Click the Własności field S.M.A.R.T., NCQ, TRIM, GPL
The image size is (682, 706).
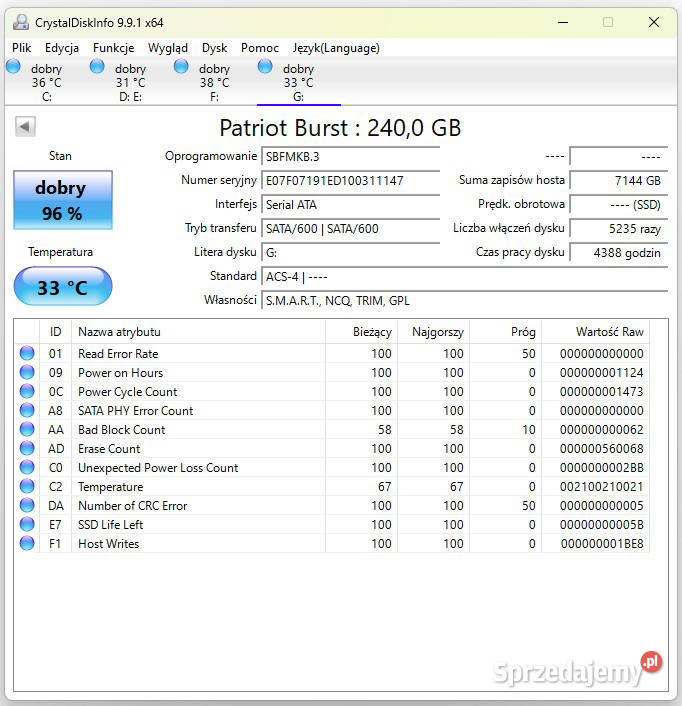pos(464,300)
